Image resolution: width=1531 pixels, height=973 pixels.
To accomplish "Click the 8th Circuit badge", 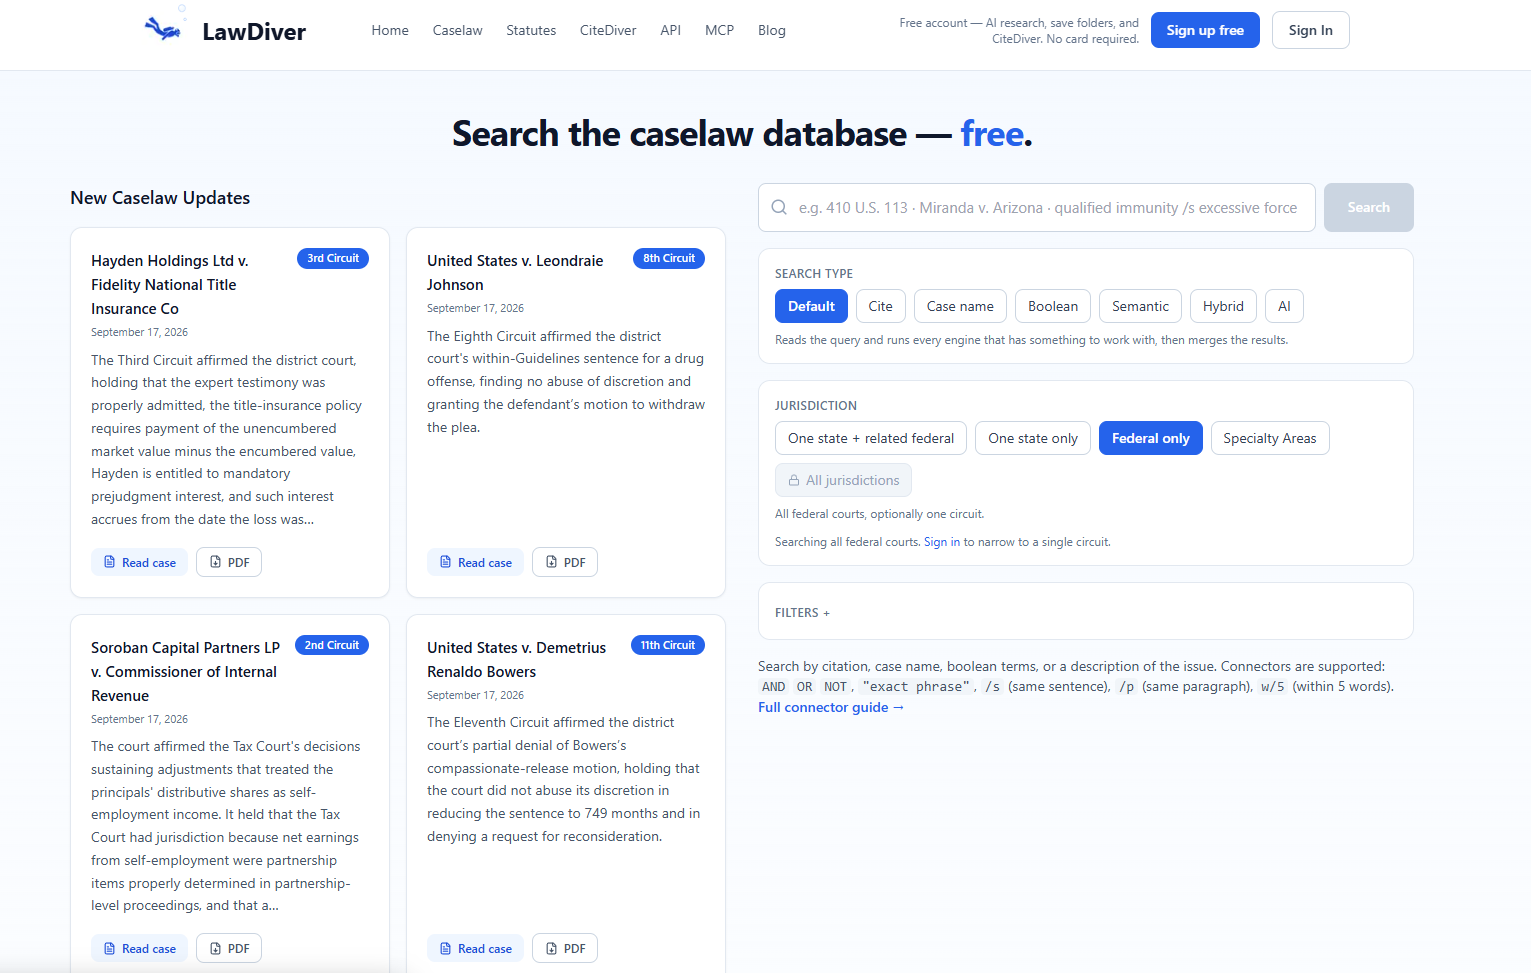I will (669, 258).
